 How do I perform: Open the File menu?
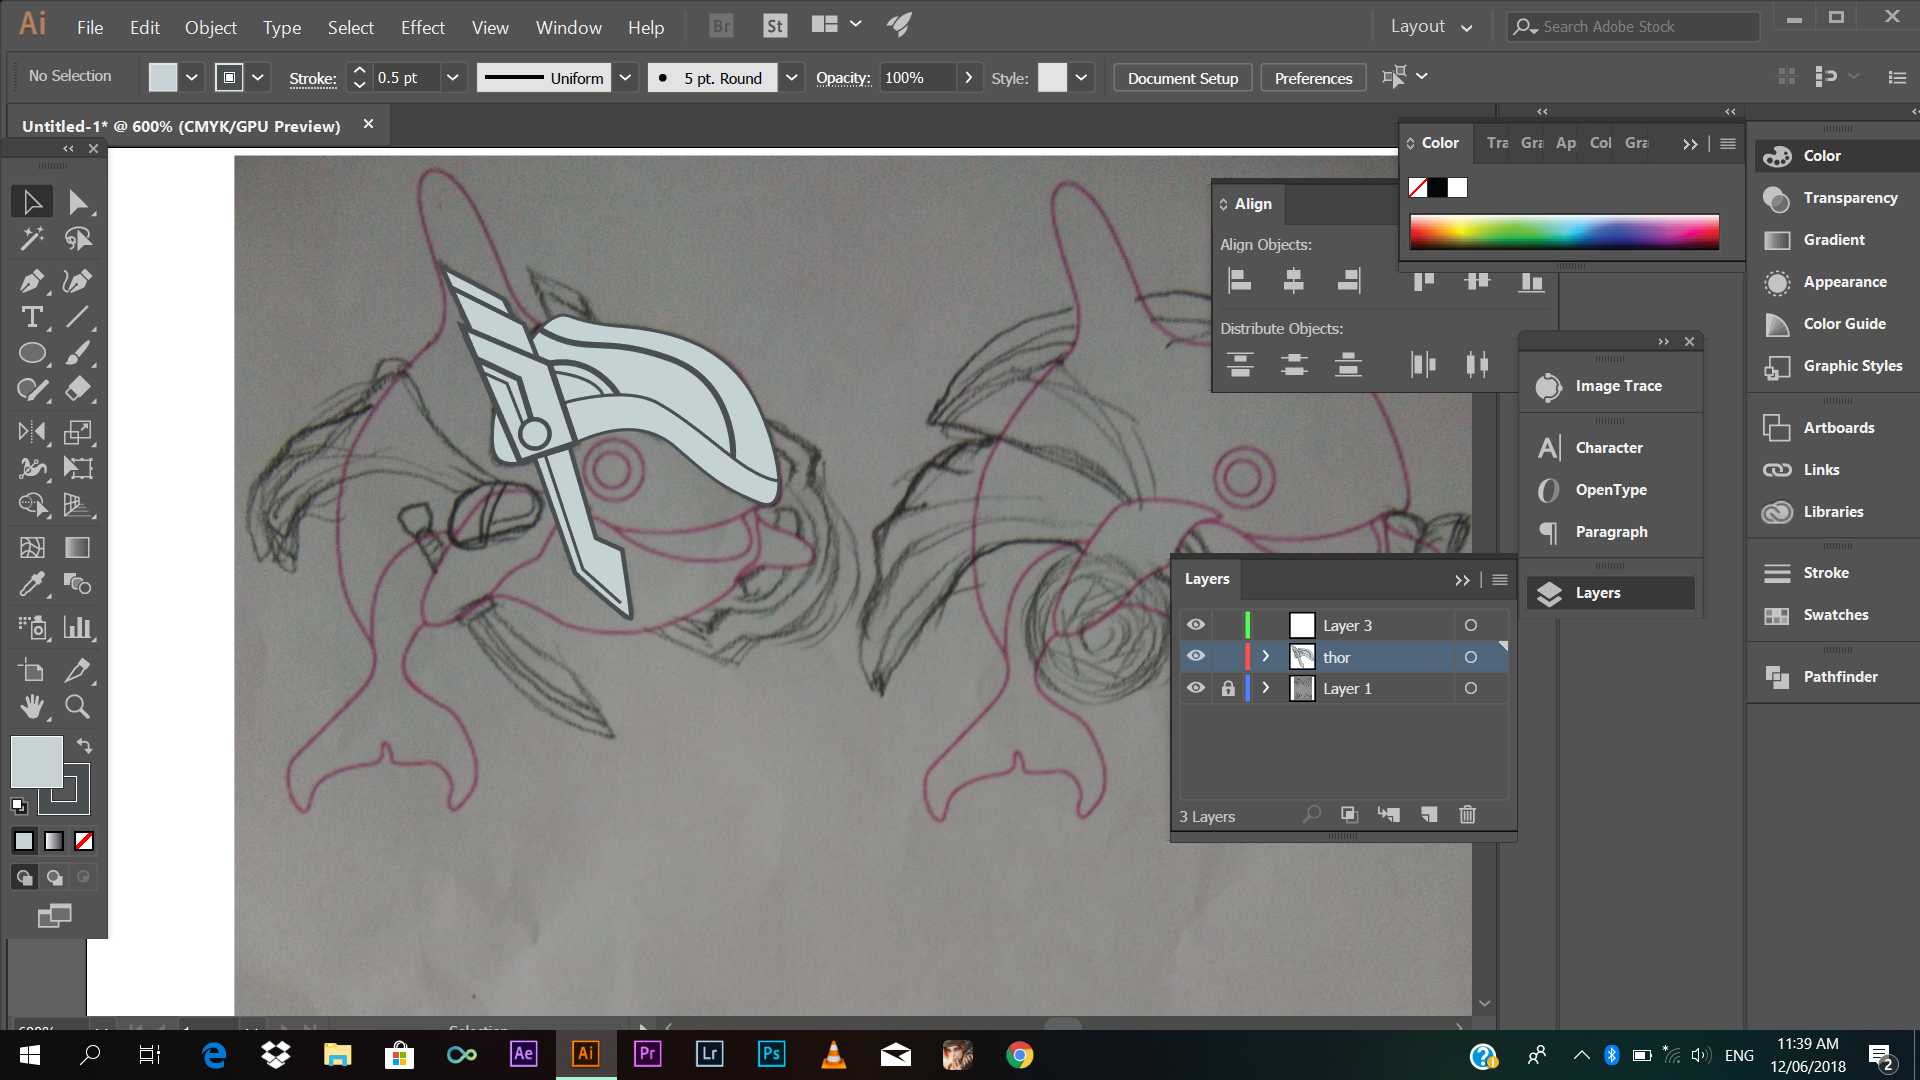tap(90, 27)
